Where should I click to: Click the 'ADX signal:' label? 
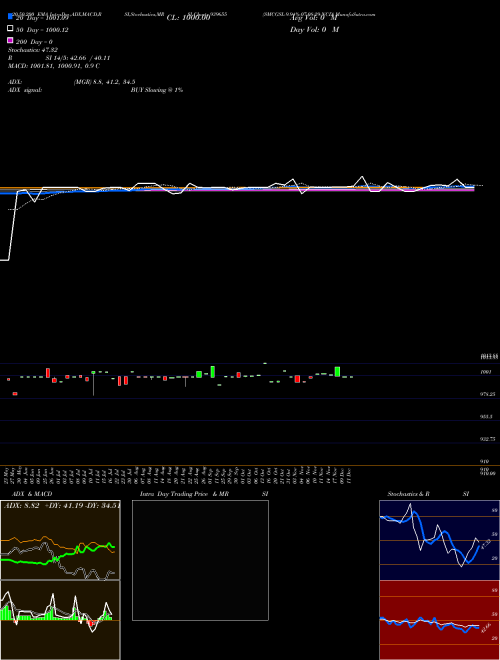[25, 90]
